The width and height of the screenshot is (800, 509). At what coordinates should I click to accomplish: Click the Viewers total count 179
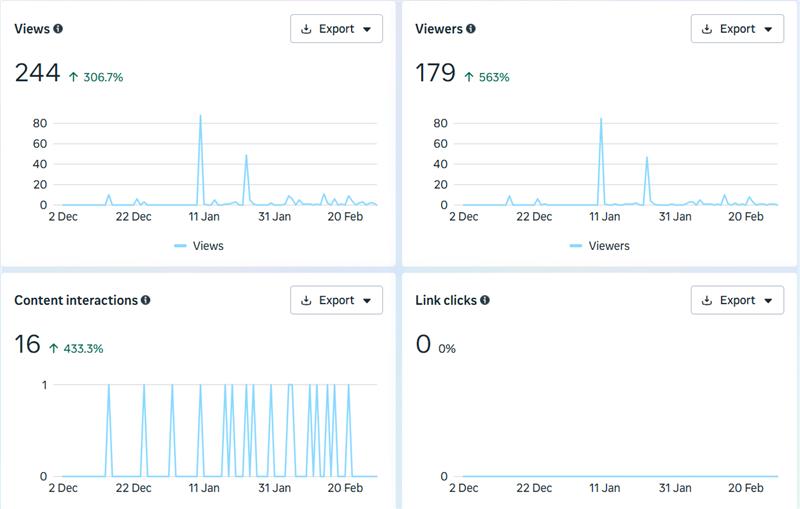(435, 73)
